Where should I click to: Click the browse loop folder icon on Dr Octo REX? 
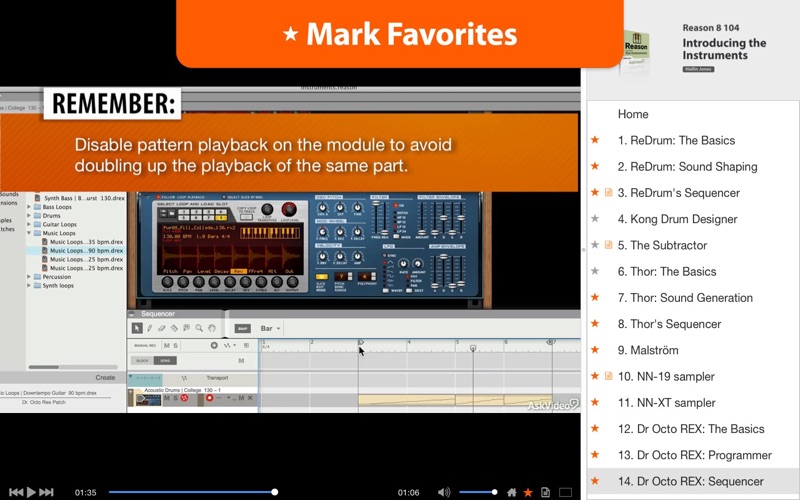pyautogui.click(x=171, y=213)
